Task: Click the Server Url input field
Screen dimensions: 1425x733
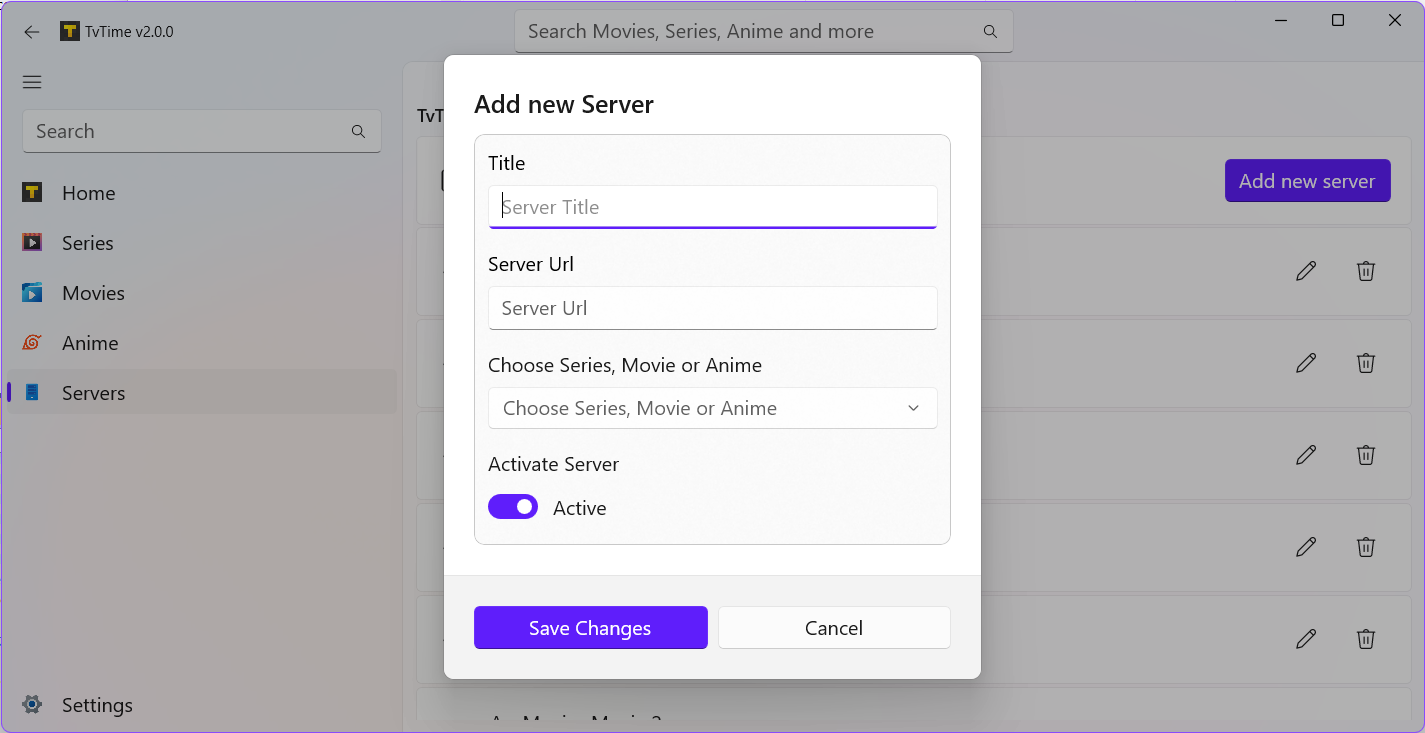Action: 713,308
